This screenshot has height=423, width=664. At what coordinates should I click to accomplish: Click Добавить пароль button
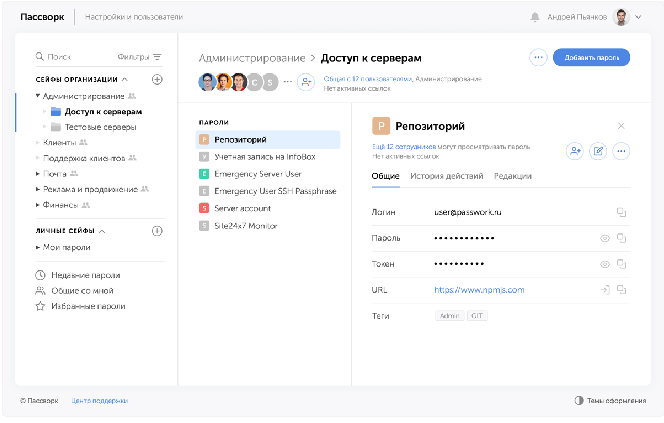click(591, 57)
